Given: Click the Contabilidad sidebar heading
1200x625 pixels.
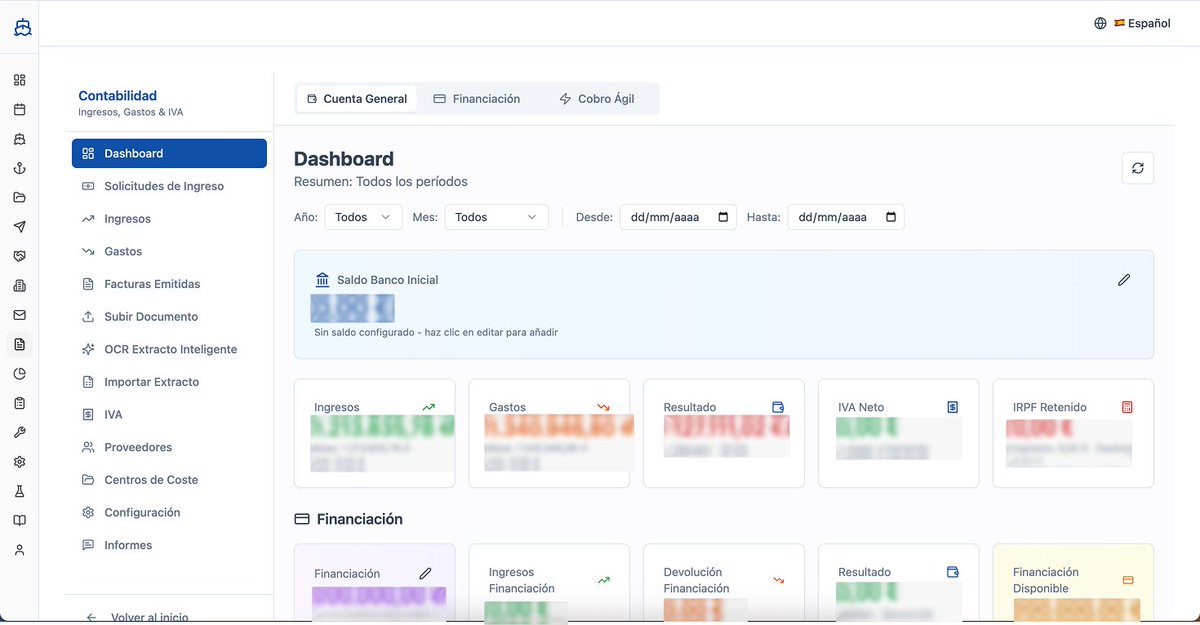Looking at the screenshot, I should [117, 96].
